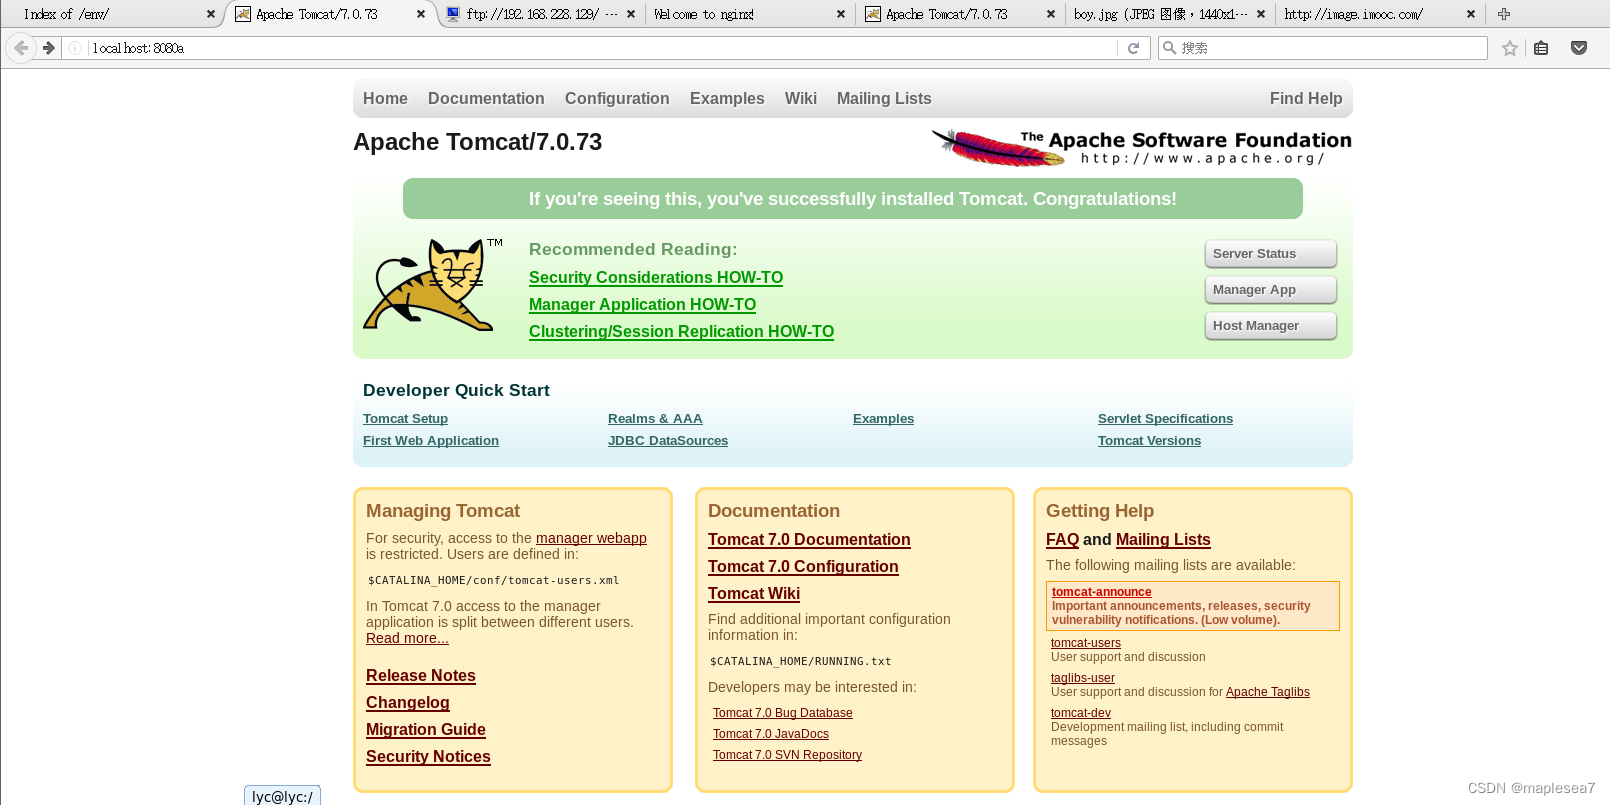Image resolution: width=1610 pixels, height=805 pixels.
Task: Close the active Apache Tomcat/7.0.73 tab
Action: (x=421, y=14)
